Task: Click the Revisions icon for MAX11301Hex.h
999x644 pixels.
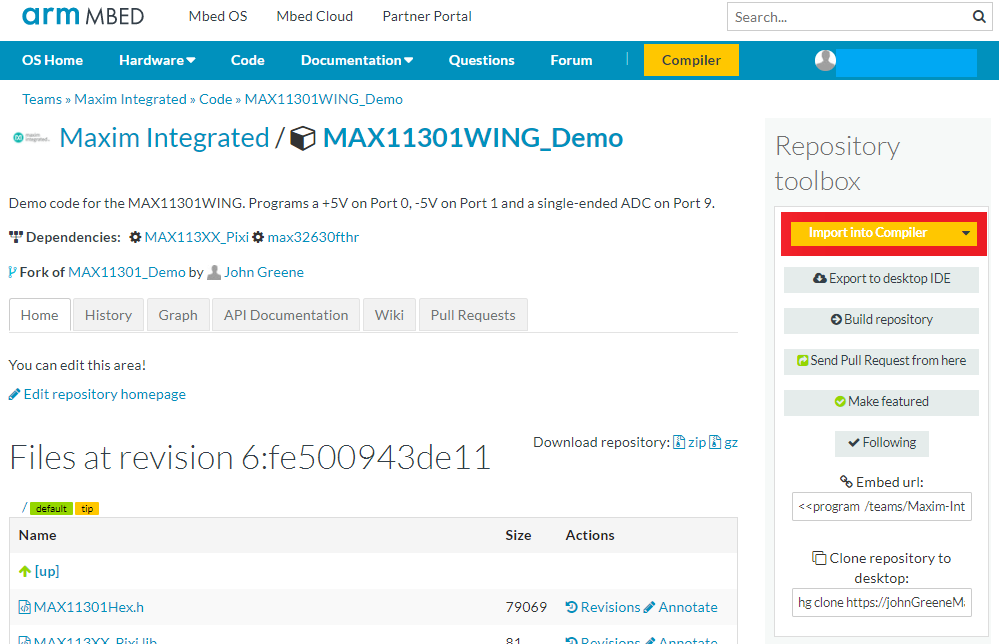Action: pos(571,607)
